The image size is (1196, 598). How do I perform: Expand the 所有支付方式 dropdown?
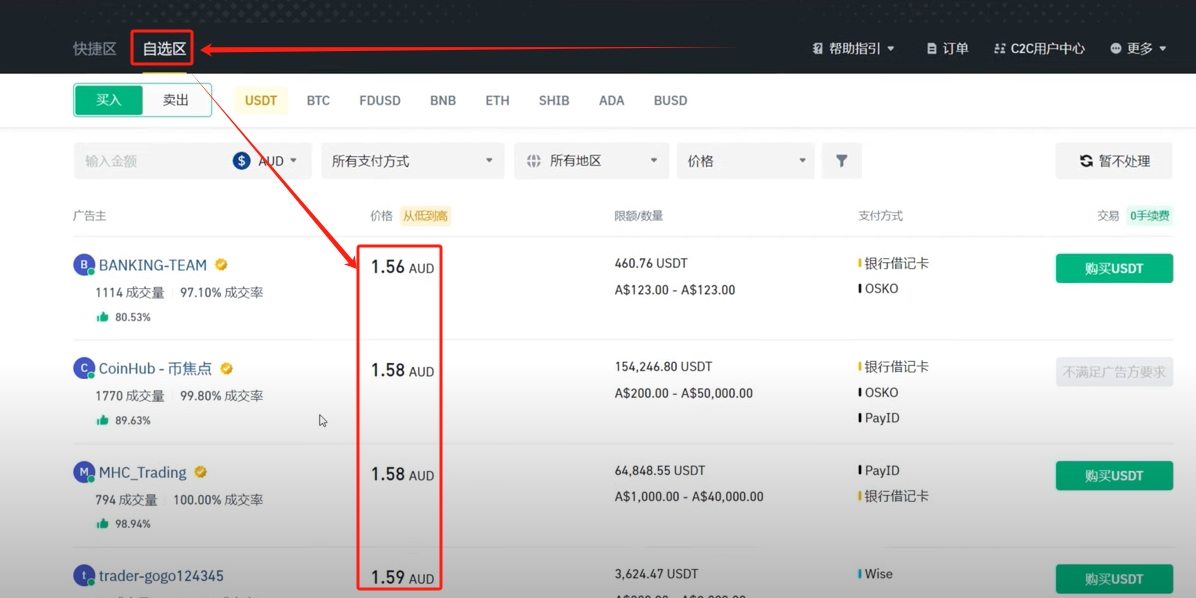[x=413, y=161]
